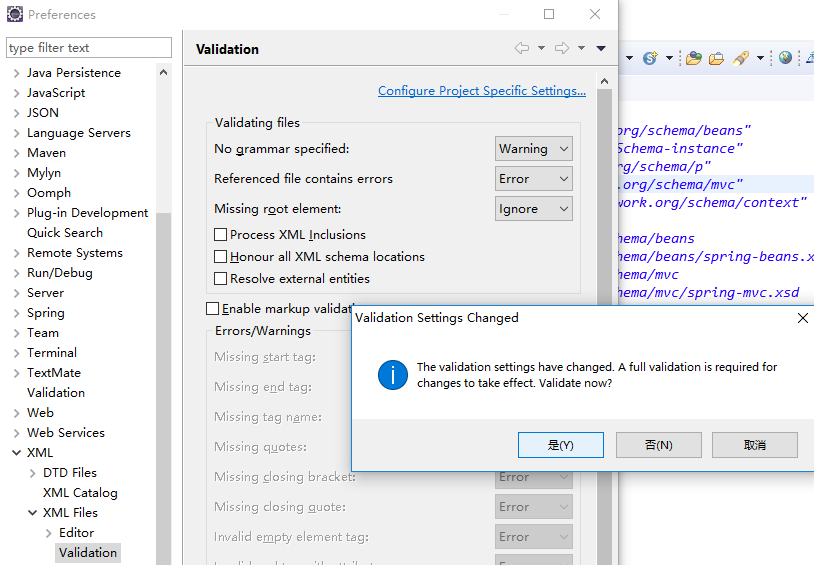
Task: Click 'Schema-instance"' line in Eclipse editor
Action: [680, 149]
